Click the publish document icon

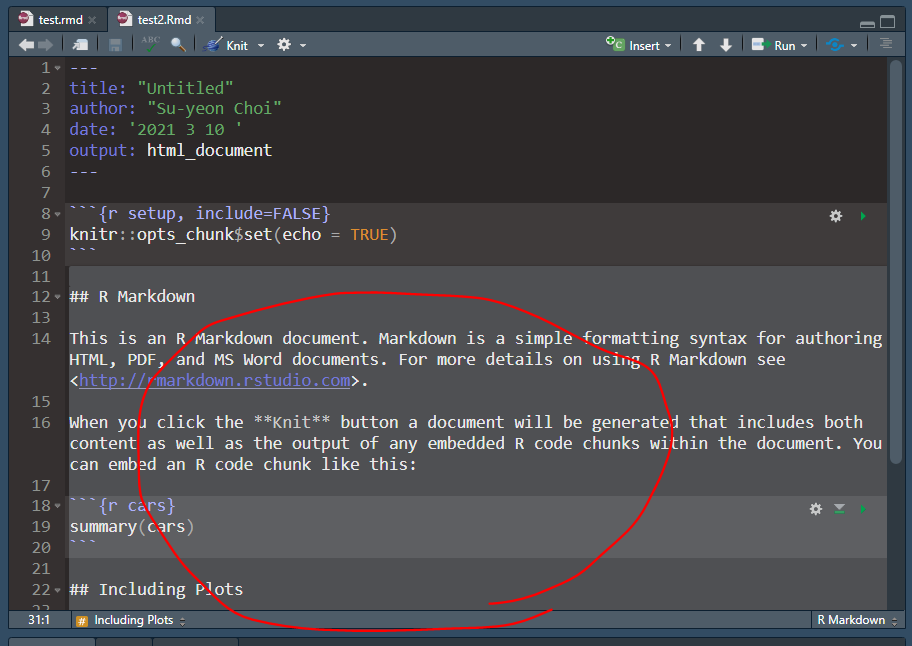835,45
